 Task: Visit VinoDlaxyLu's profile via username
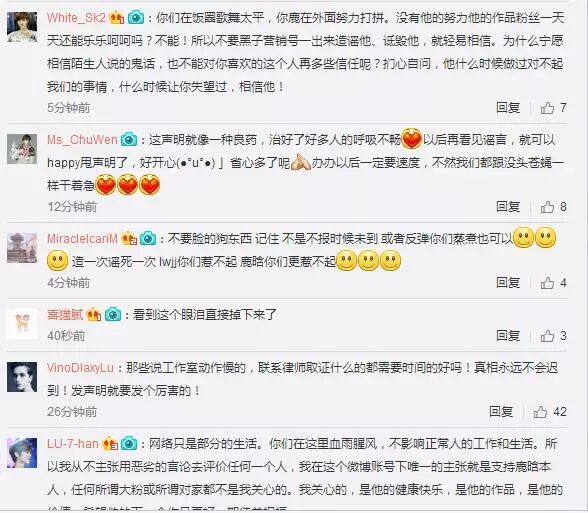(80, 368)
